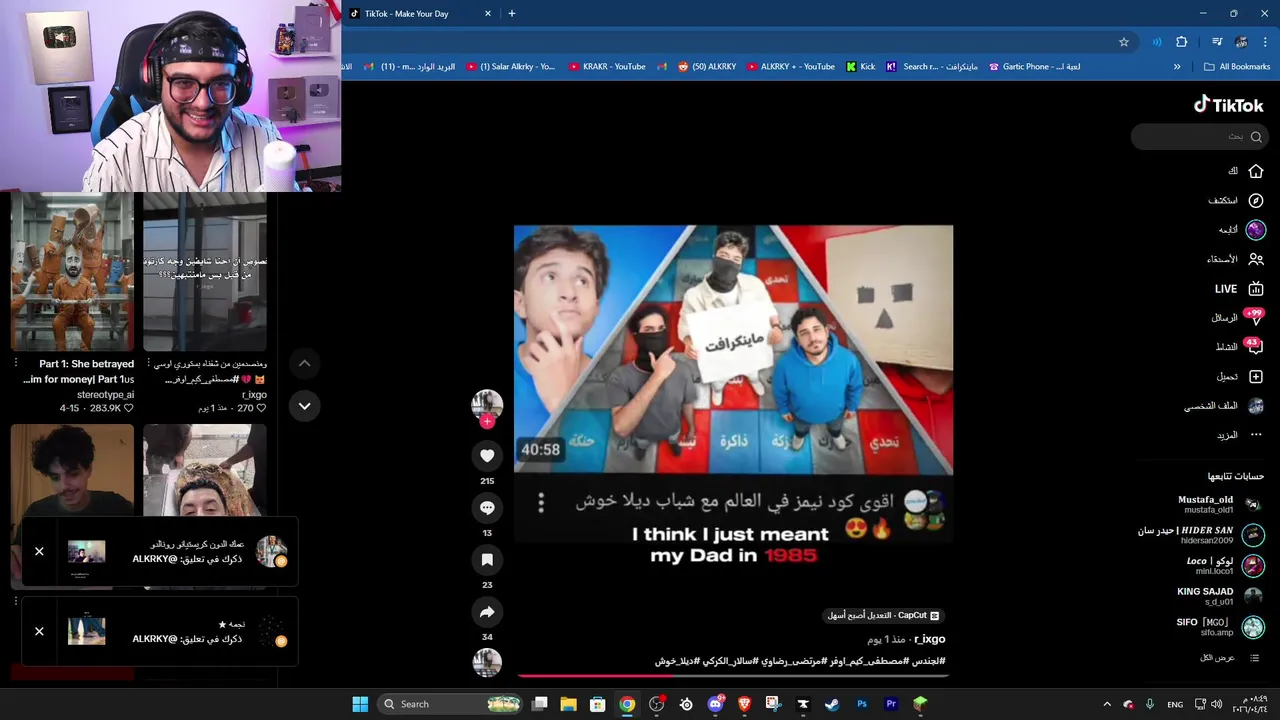Go to next video with down chevron
This screenshot has width=1280, height=720.
(x=304, y=405)
